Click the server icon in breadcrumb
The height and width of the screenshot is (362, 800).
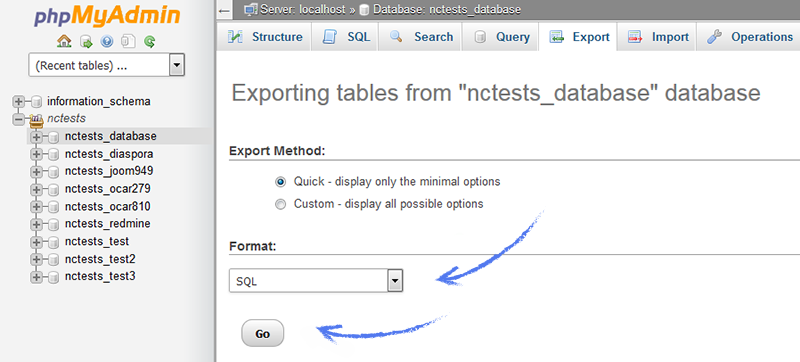[251, 9]
